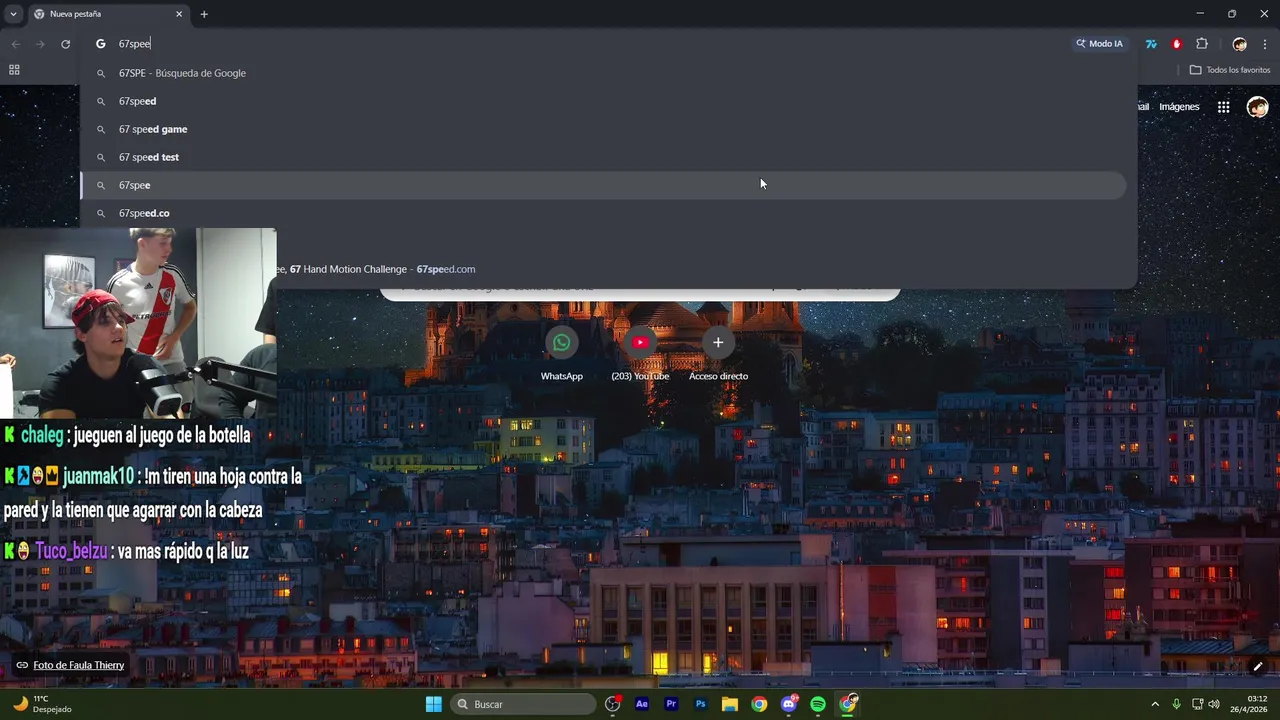Select the Nueva pestaña tab
The height and width of the screenshot is (720, 1280).
click(x=108, y=14)
